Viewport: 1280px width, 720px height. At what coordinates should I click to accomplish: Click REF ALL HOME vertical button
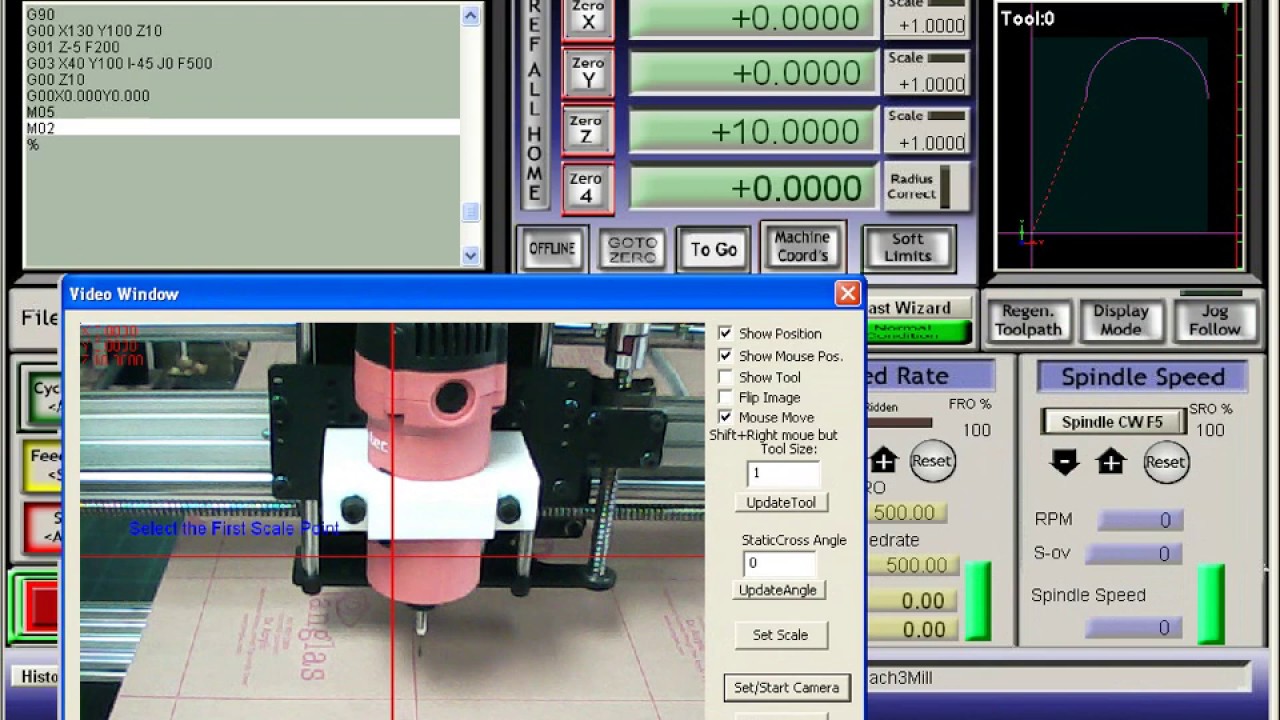(x=535, y=105)
